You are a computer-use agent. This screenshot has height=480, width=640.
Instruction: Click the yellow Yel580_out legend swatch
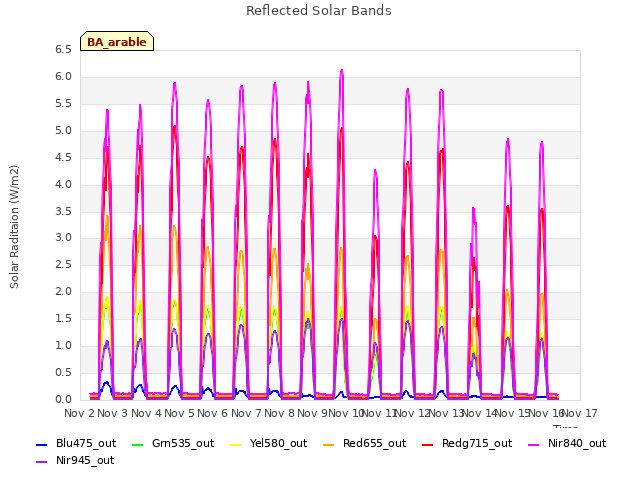pyautogui.click(x=236, y=444)
